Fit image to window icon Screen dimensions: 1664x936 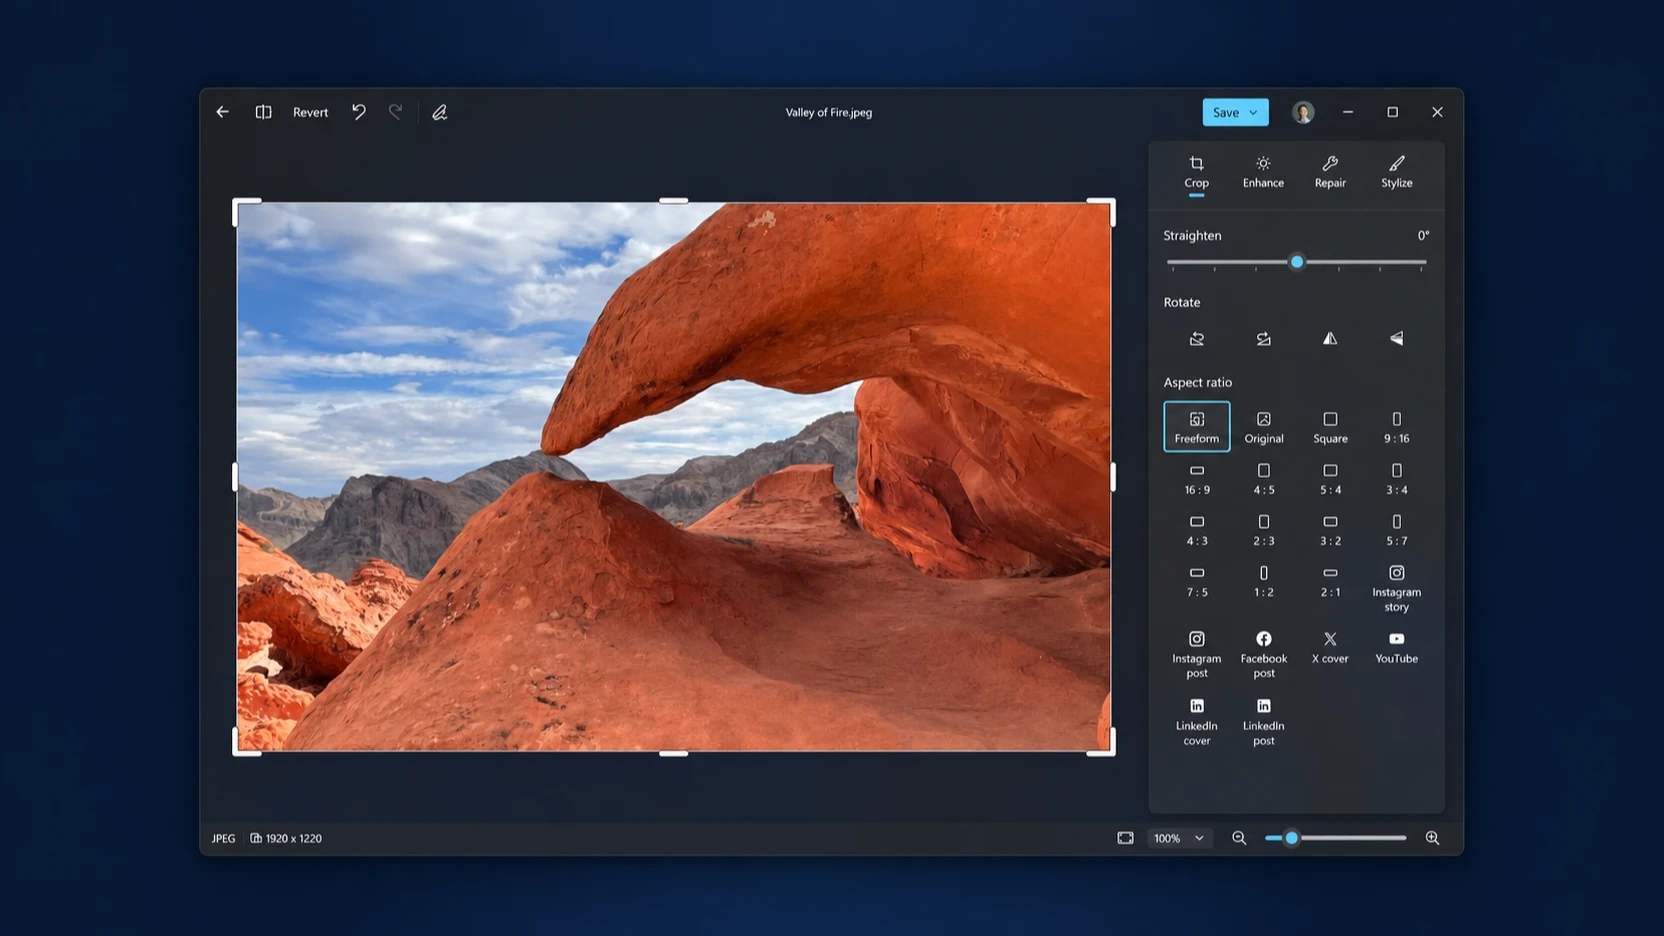point(1126,838)
